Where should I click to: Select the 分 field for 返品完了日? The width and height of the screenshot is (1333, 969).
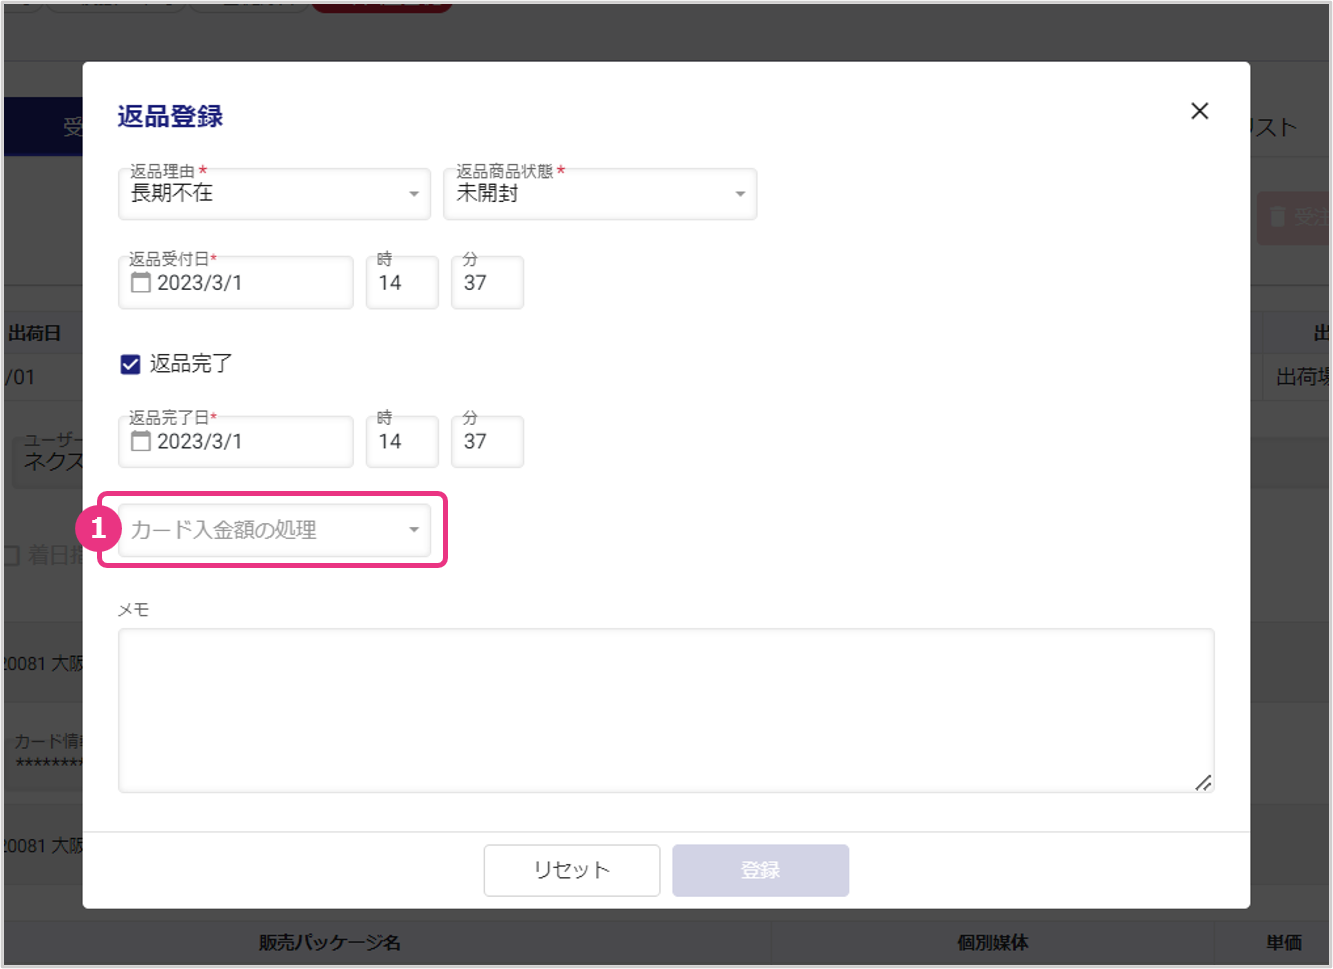[486, 442]
